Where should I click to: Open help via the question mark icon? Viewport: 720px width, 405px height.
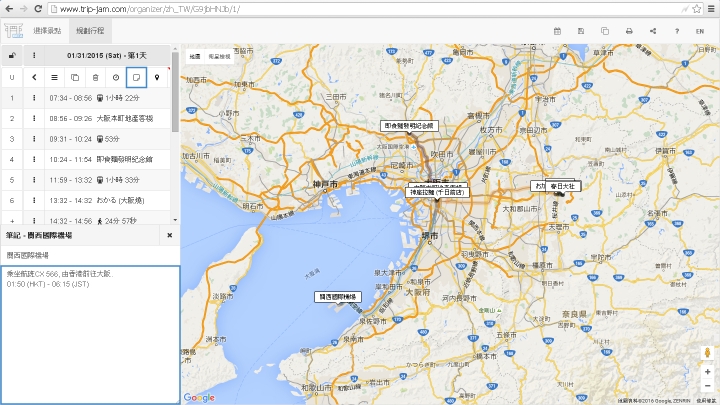coord(677,31)
